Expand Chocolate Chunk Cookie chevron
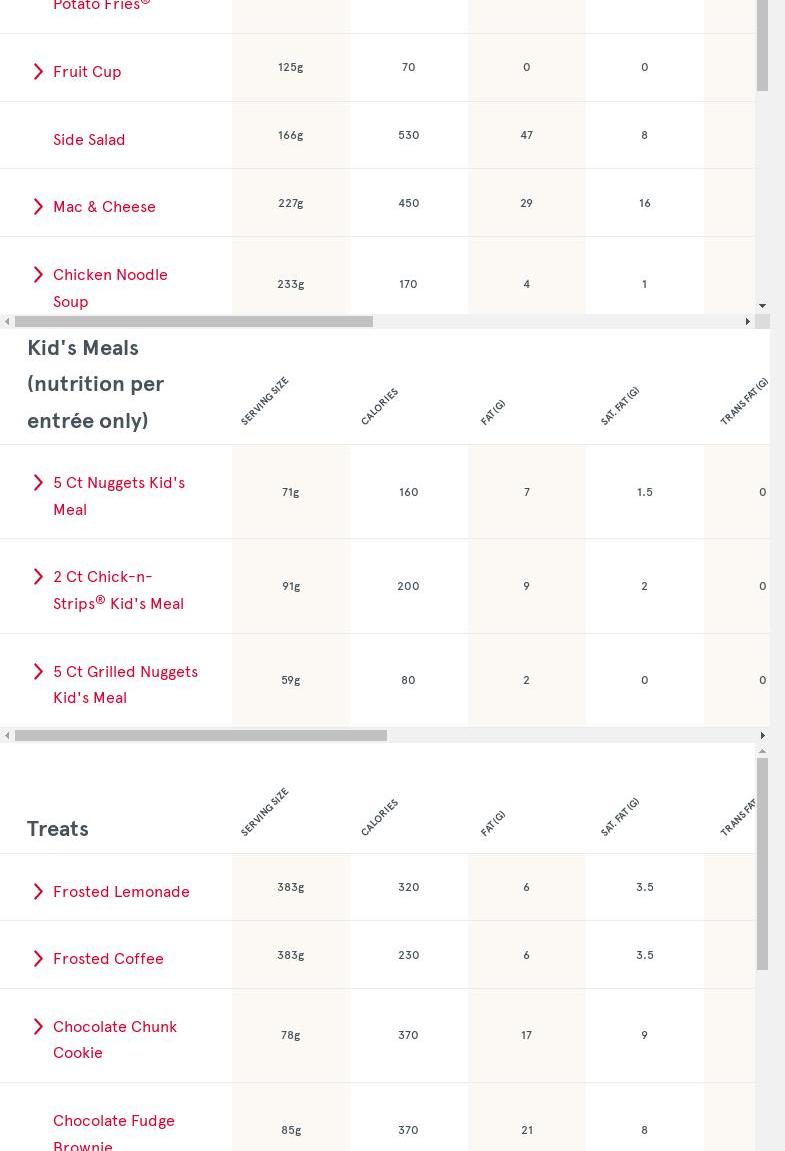785x1151 pixels. point(38,1027)
